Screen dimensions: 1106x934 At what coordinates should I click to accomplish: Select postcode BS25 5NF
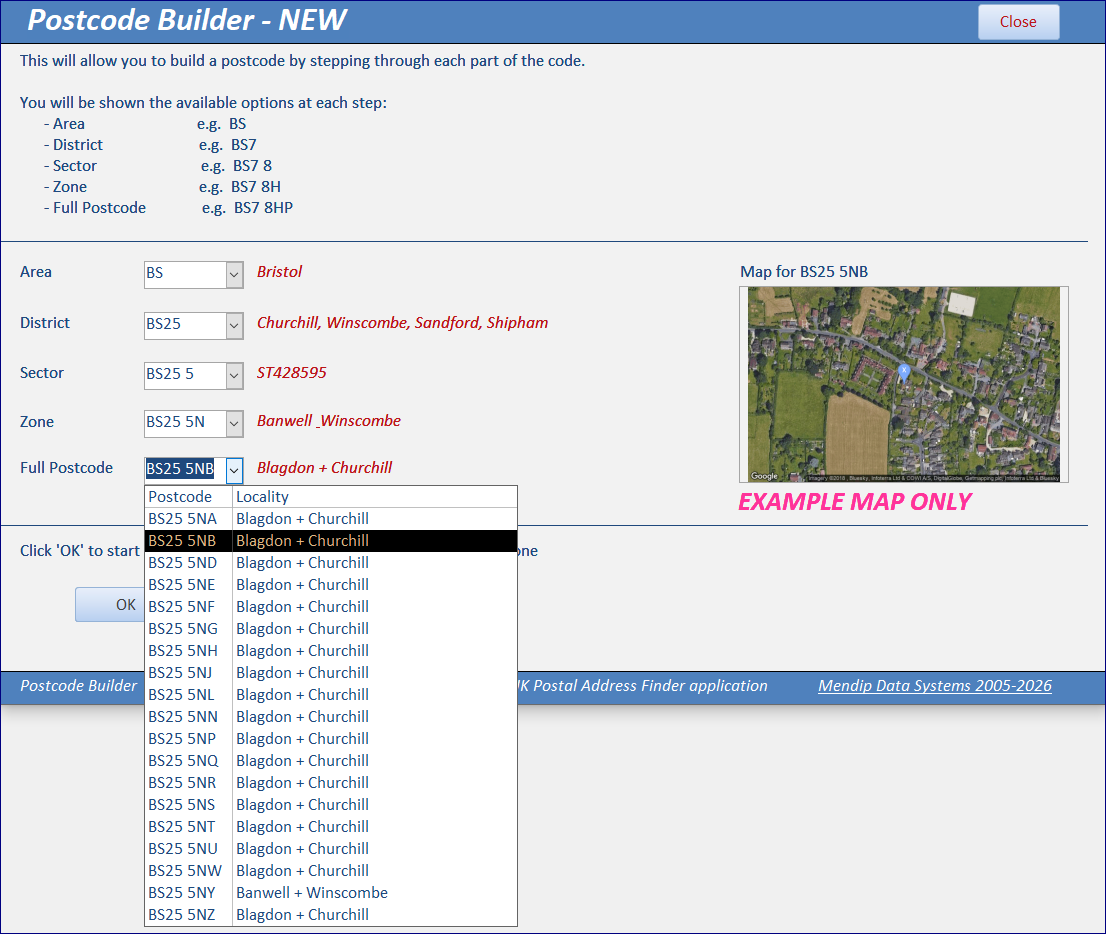[331, 607]
